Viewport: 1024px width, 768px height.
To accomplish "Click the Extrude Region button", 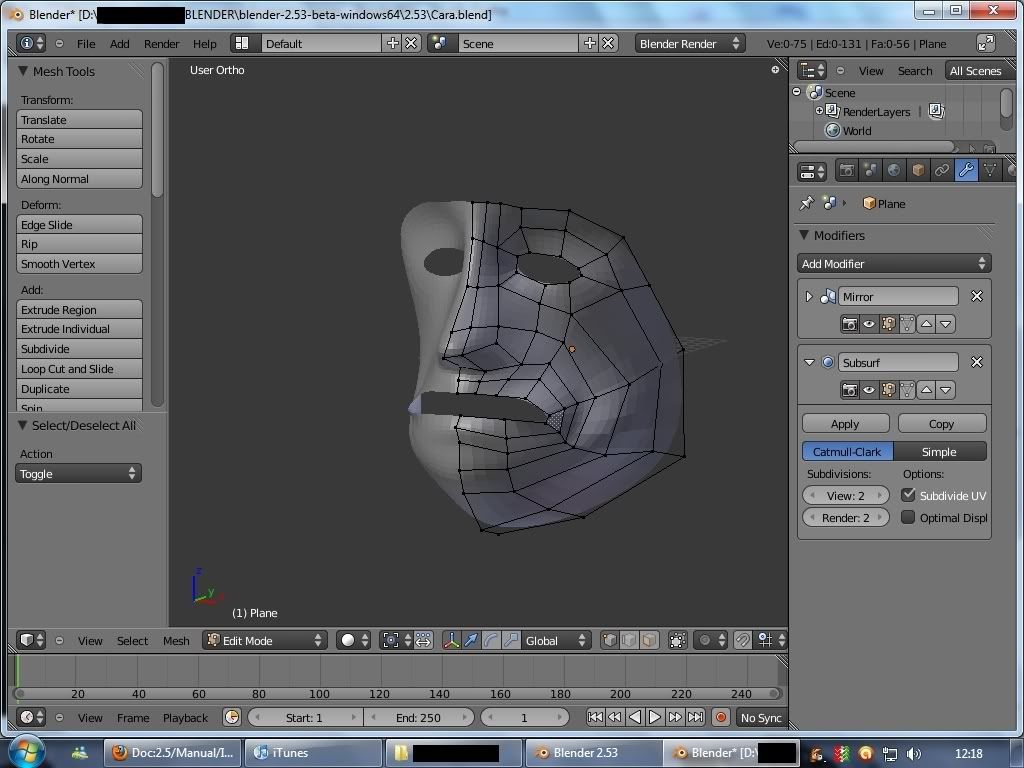I will tap(79, 309).
